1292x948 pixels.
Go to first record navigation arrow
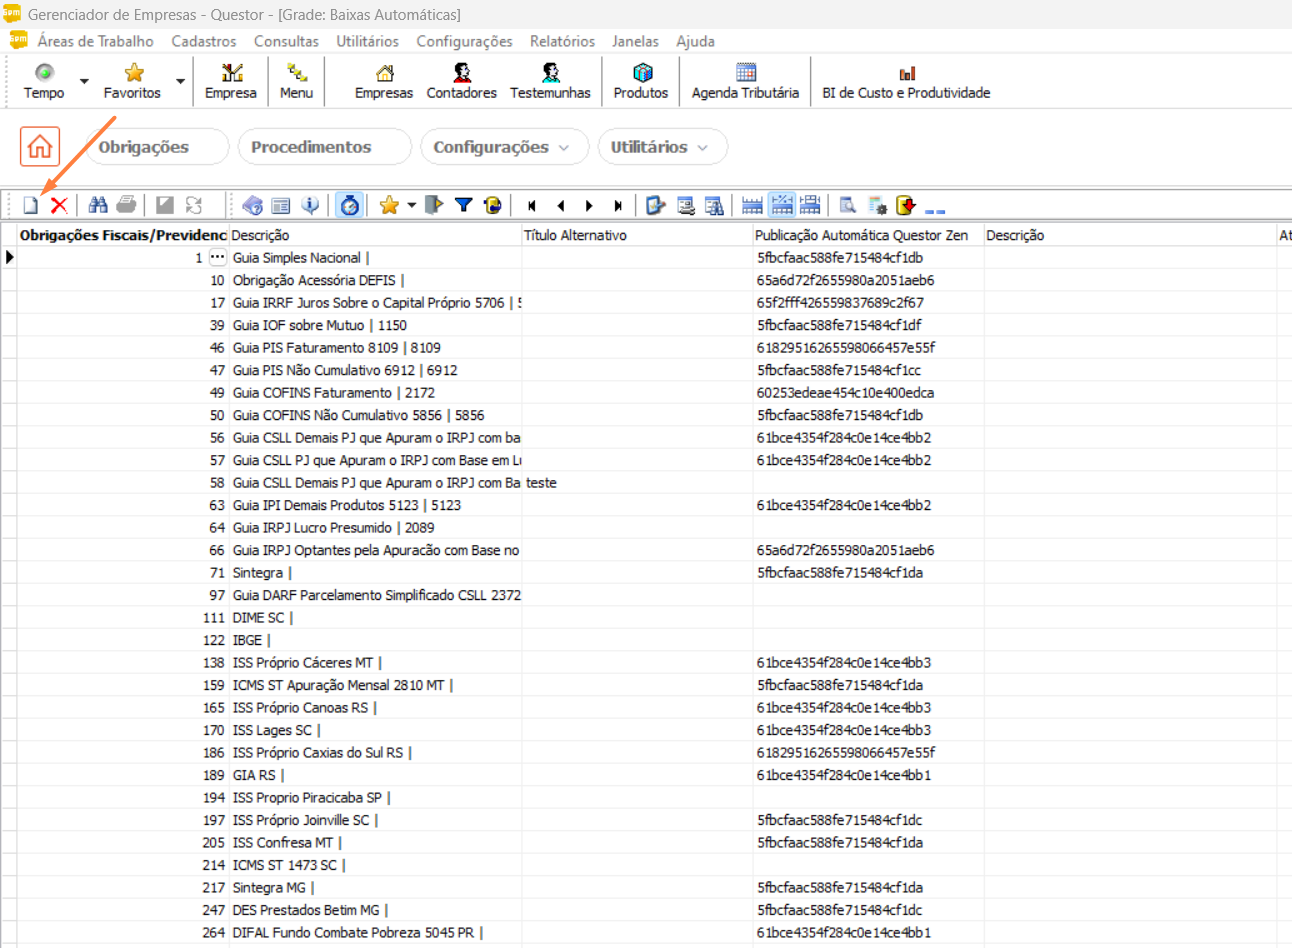click(532, 205)
